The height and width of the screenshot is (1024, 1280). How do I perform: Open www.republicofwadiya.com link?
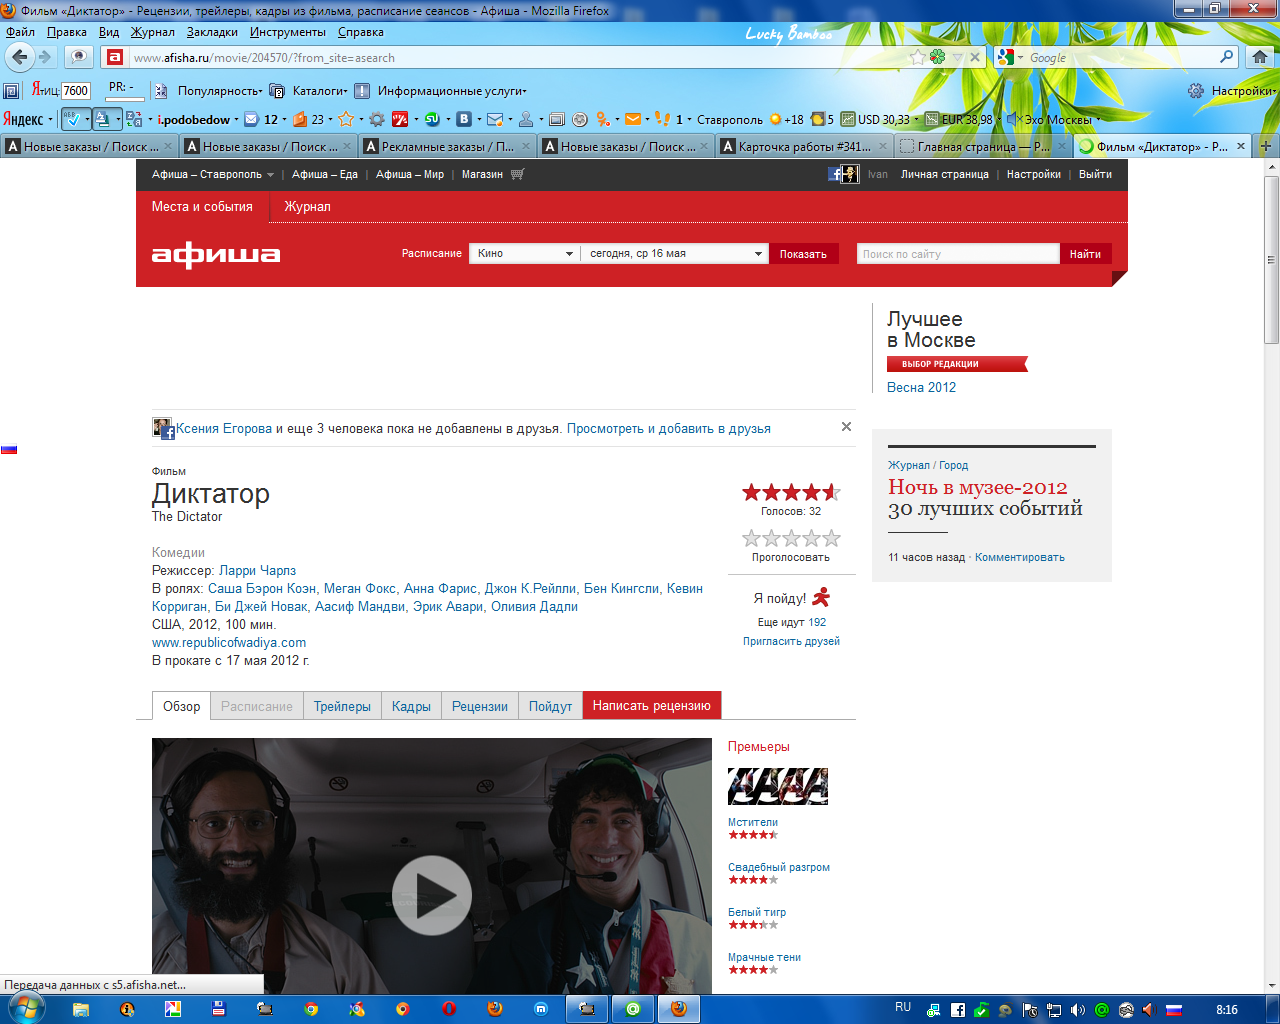229,642
